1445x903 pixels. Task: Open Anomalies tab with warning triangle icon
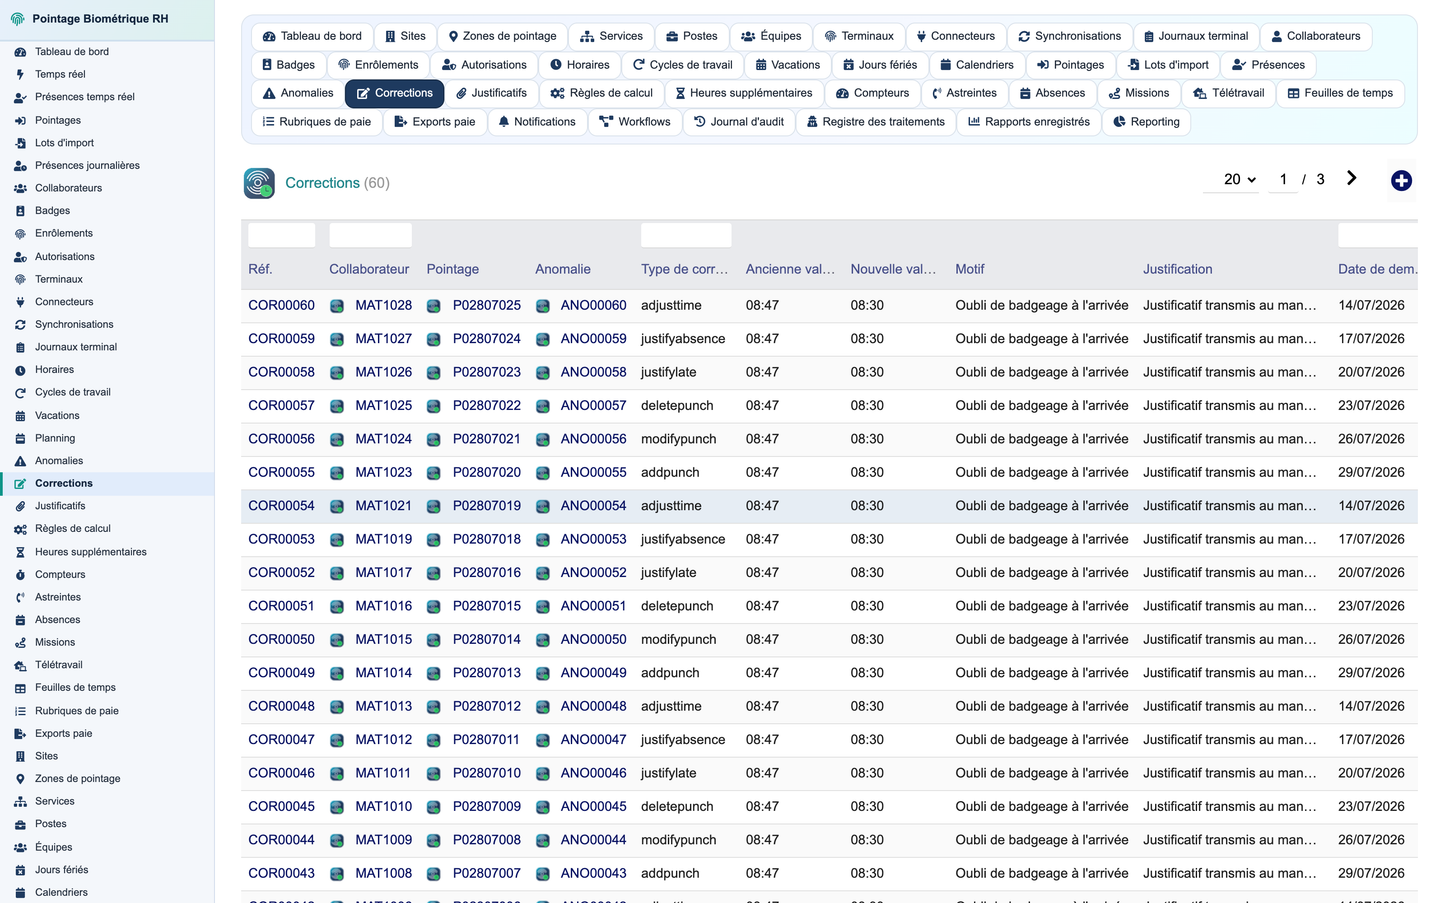point(297,93)
